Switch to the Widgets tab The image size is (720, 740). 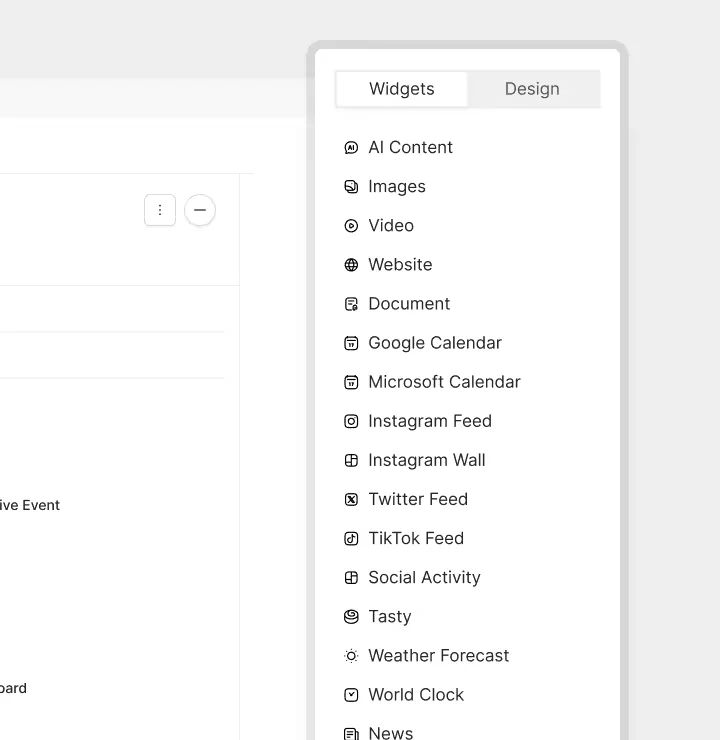402,89
